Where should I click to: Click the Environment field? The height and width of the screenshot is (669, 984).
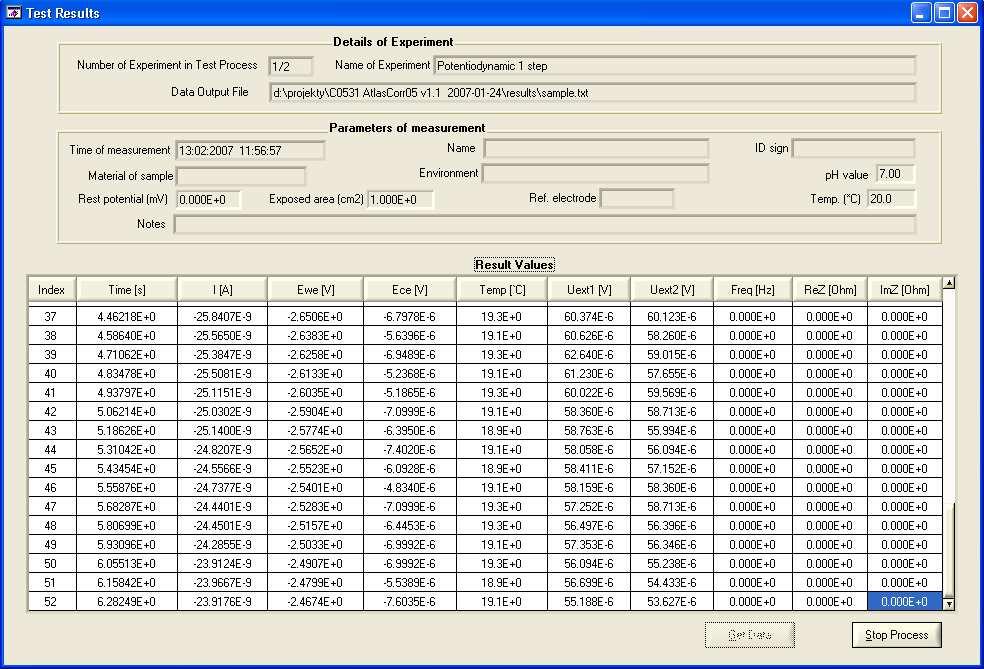596,173
